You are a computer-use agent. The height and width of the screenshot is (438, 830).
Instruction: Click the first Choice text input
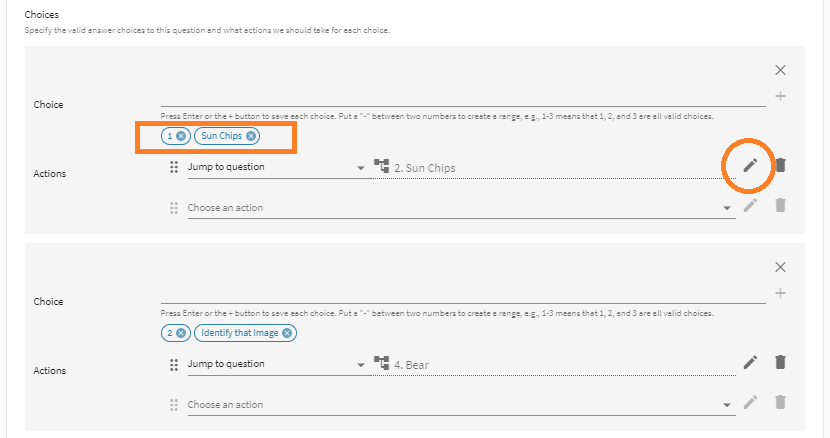point(462,97)
